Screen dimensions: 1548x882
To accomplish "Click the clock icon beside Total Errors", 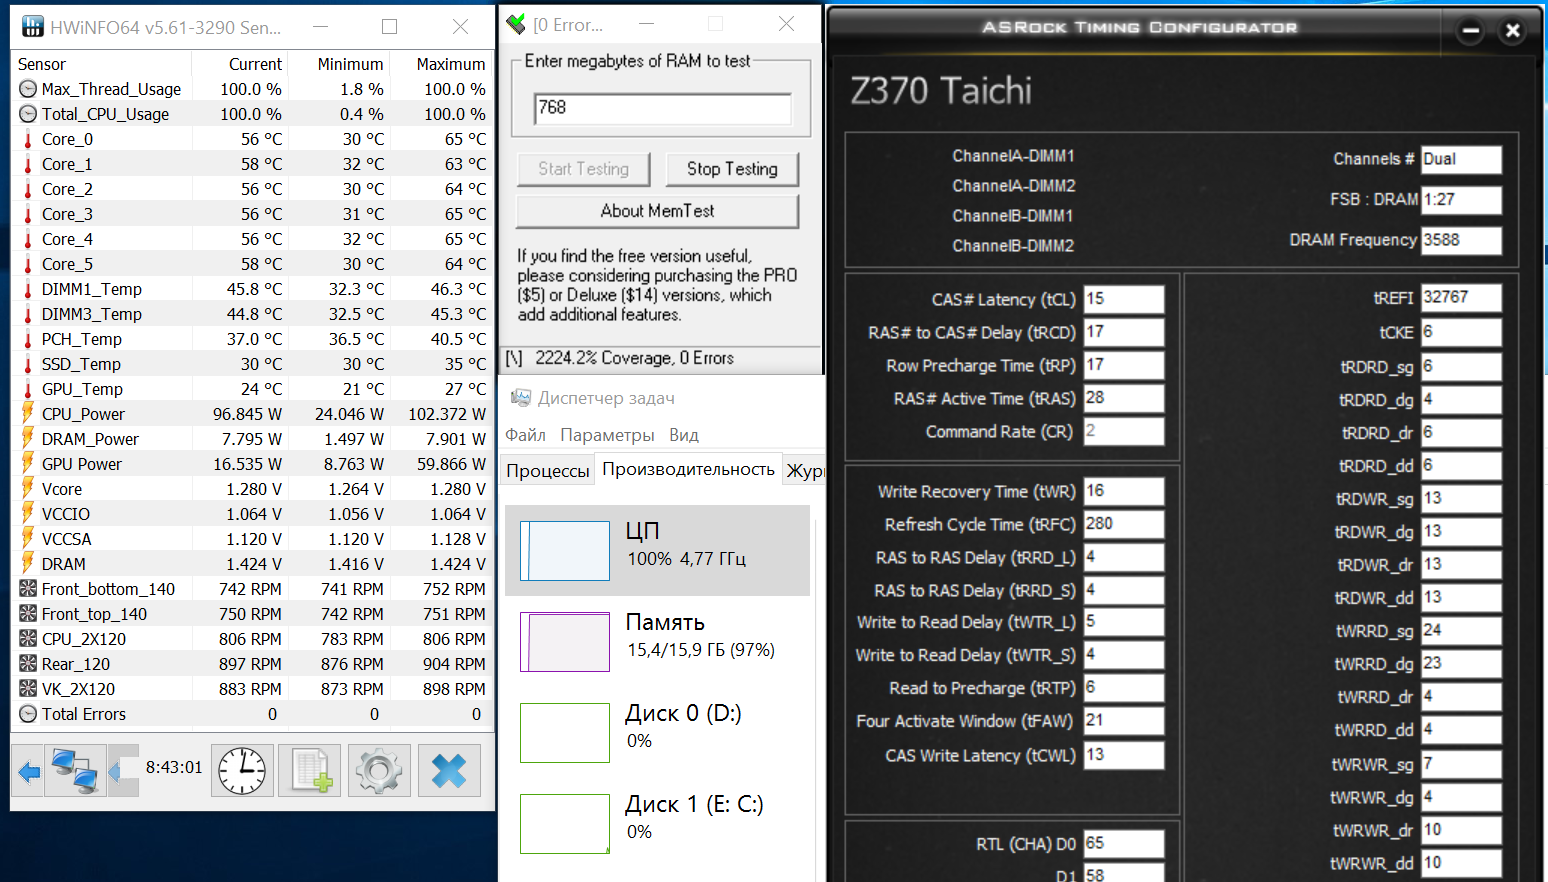I will pos(28,714).
